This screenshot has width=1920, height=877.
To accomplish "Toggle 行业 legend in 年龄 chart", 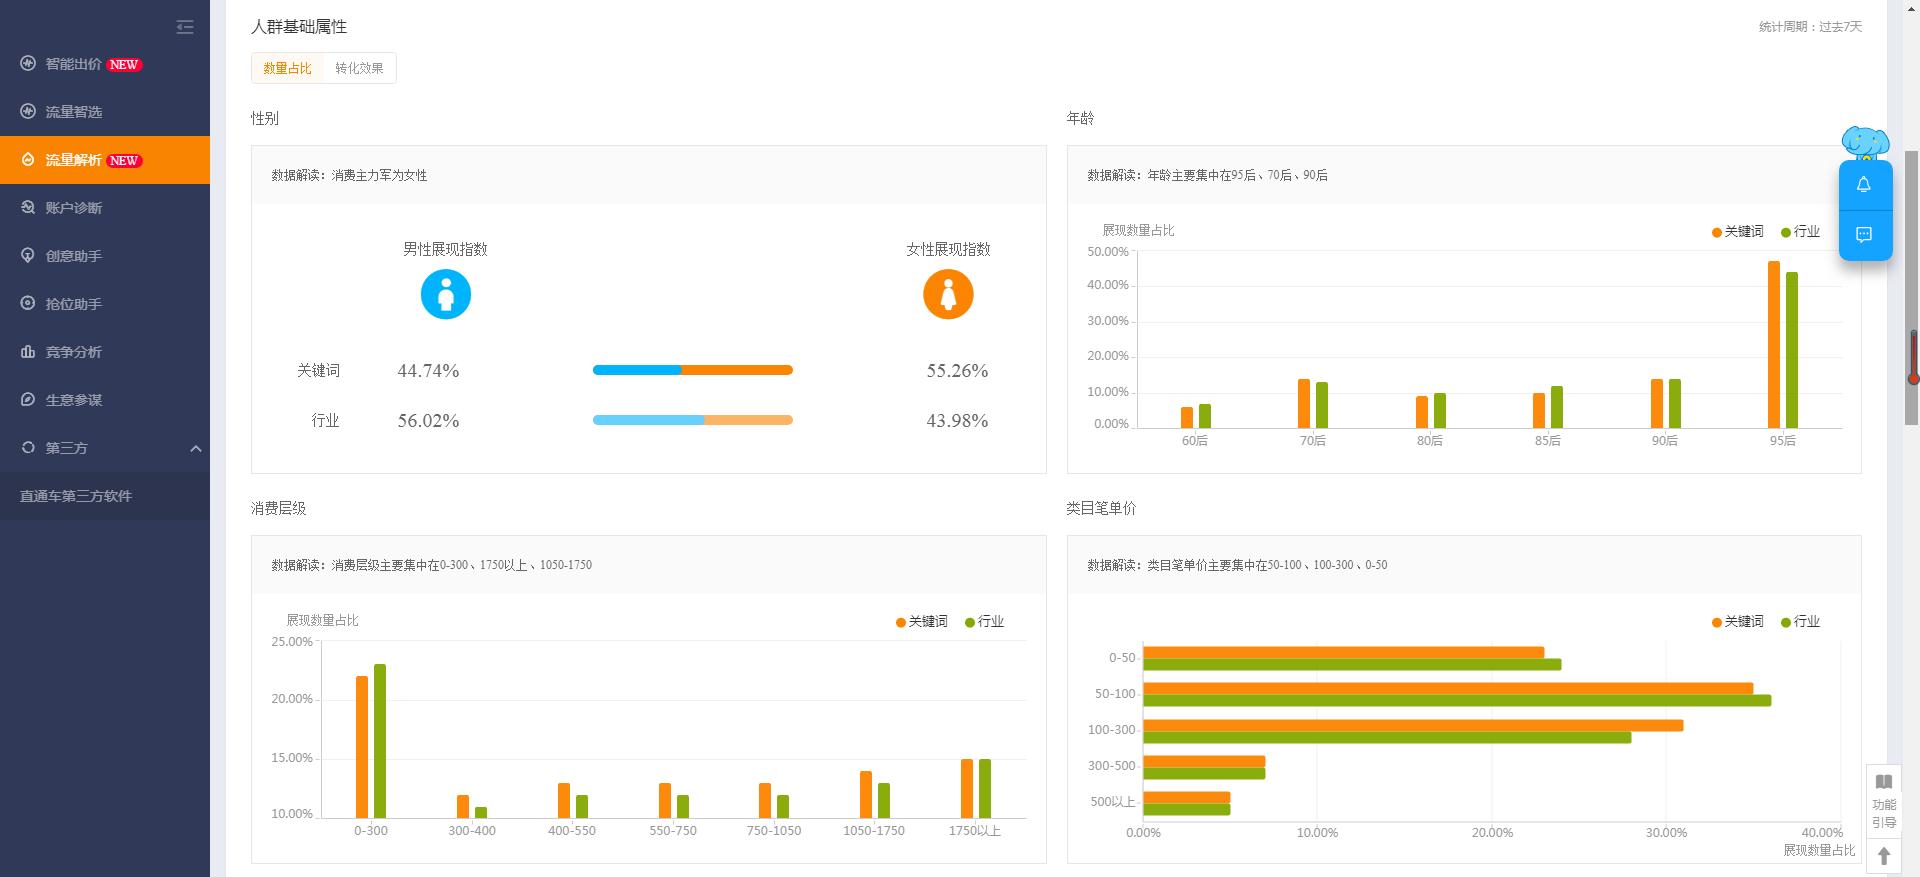I will [1800, 231].
